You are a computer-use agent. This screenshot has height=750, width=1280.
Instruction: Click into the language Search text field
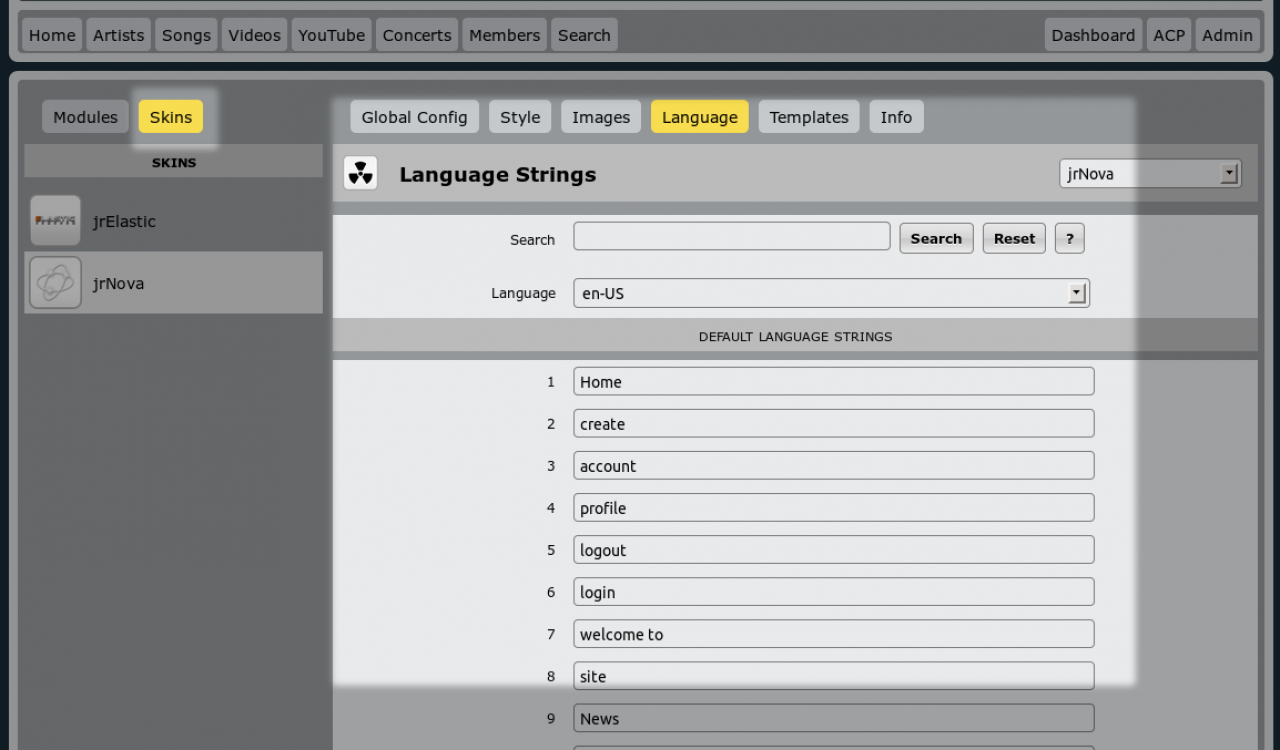click(731, 237)
